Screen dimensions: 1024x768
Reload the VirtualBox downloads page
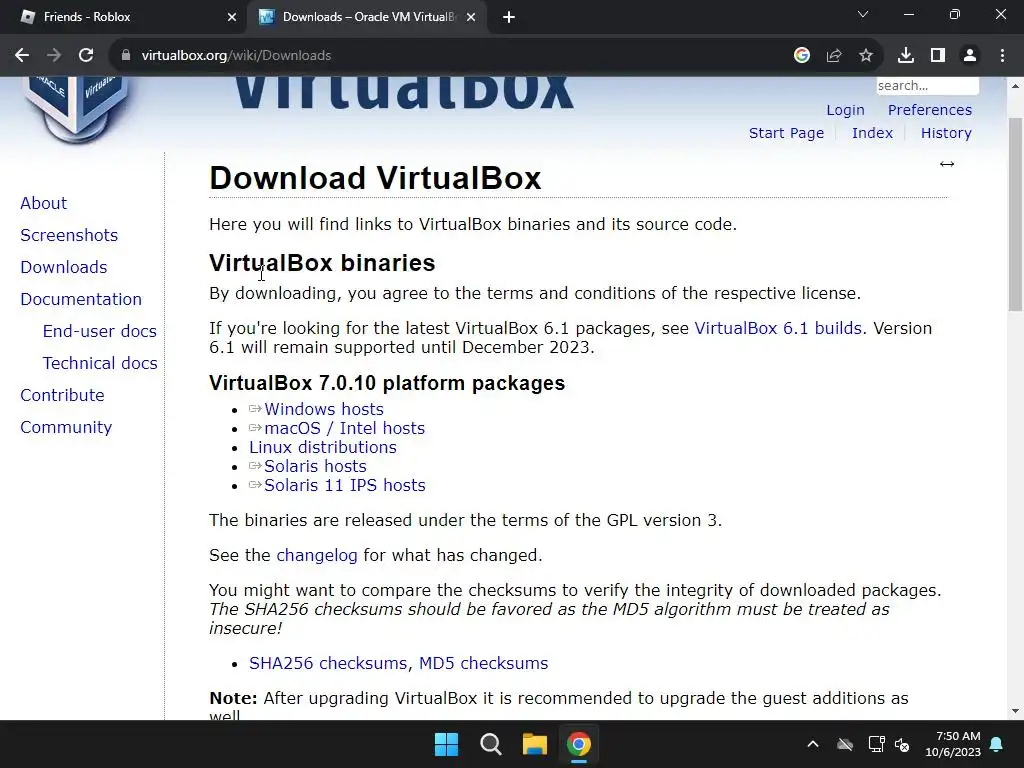[86, 56]
